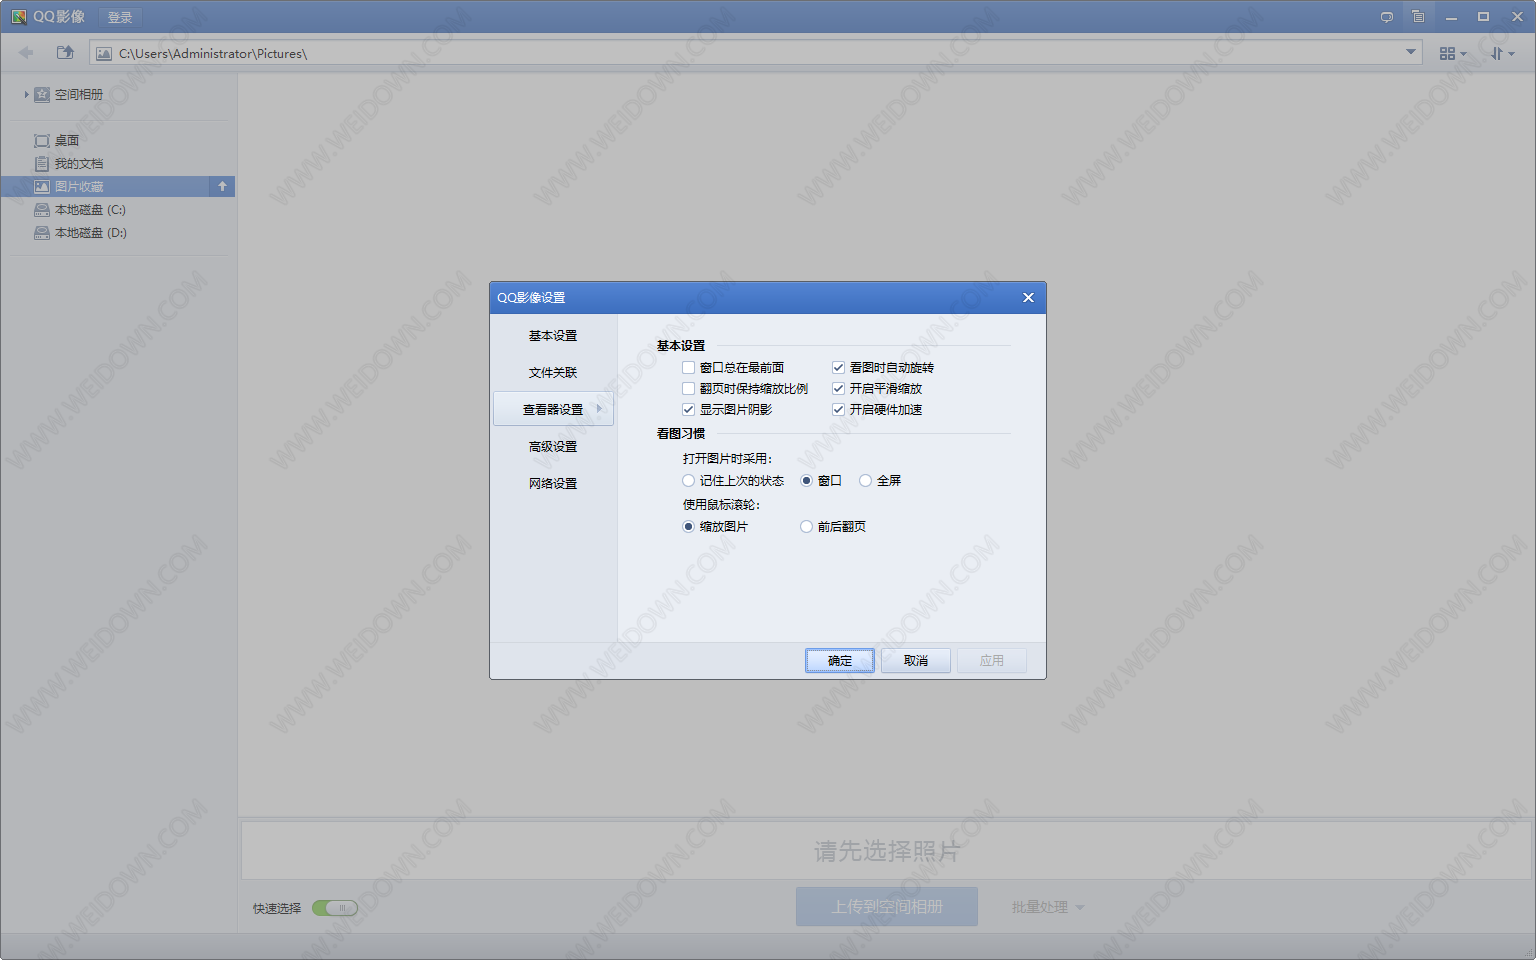Switch to 基本设置 tab
This screenshot has height=960, width=1536.
coord(553,336)
